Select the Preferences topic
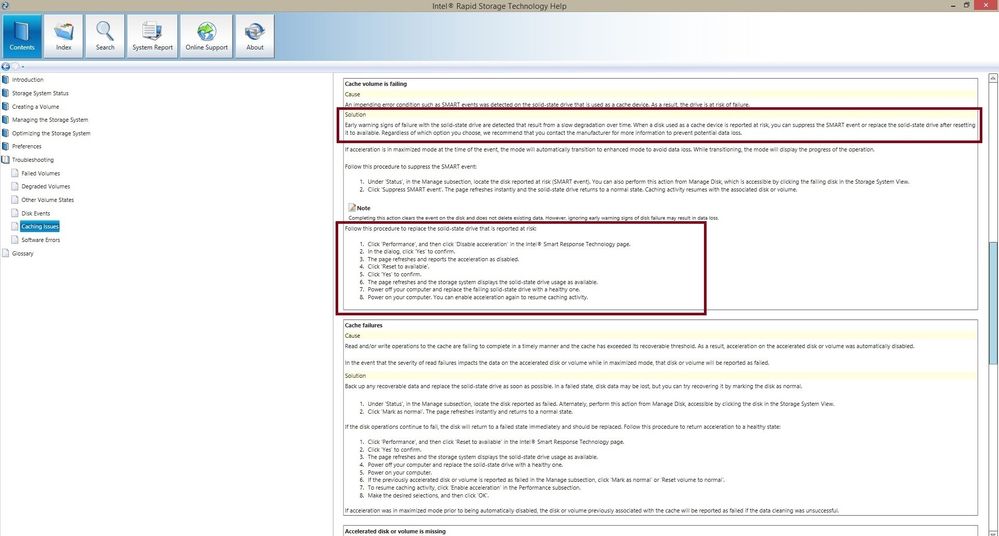The height and width of the screenshot is (536, 999). (26, 147)
